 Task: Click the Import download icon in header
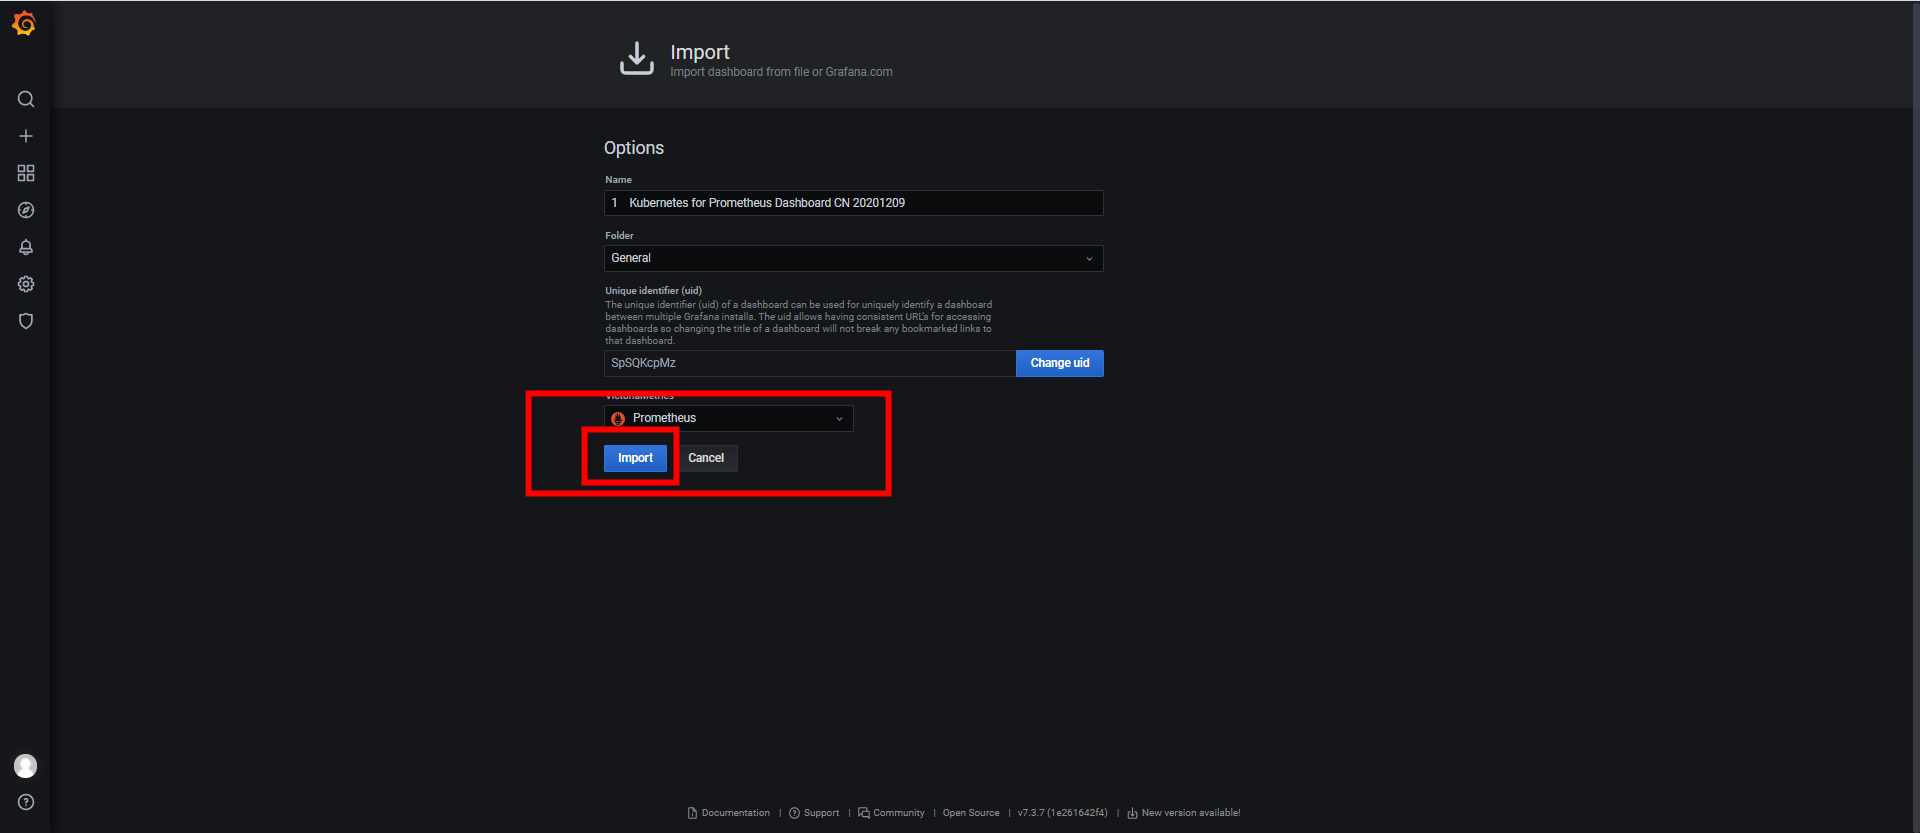pyautogui.click(x=637, y=59)
